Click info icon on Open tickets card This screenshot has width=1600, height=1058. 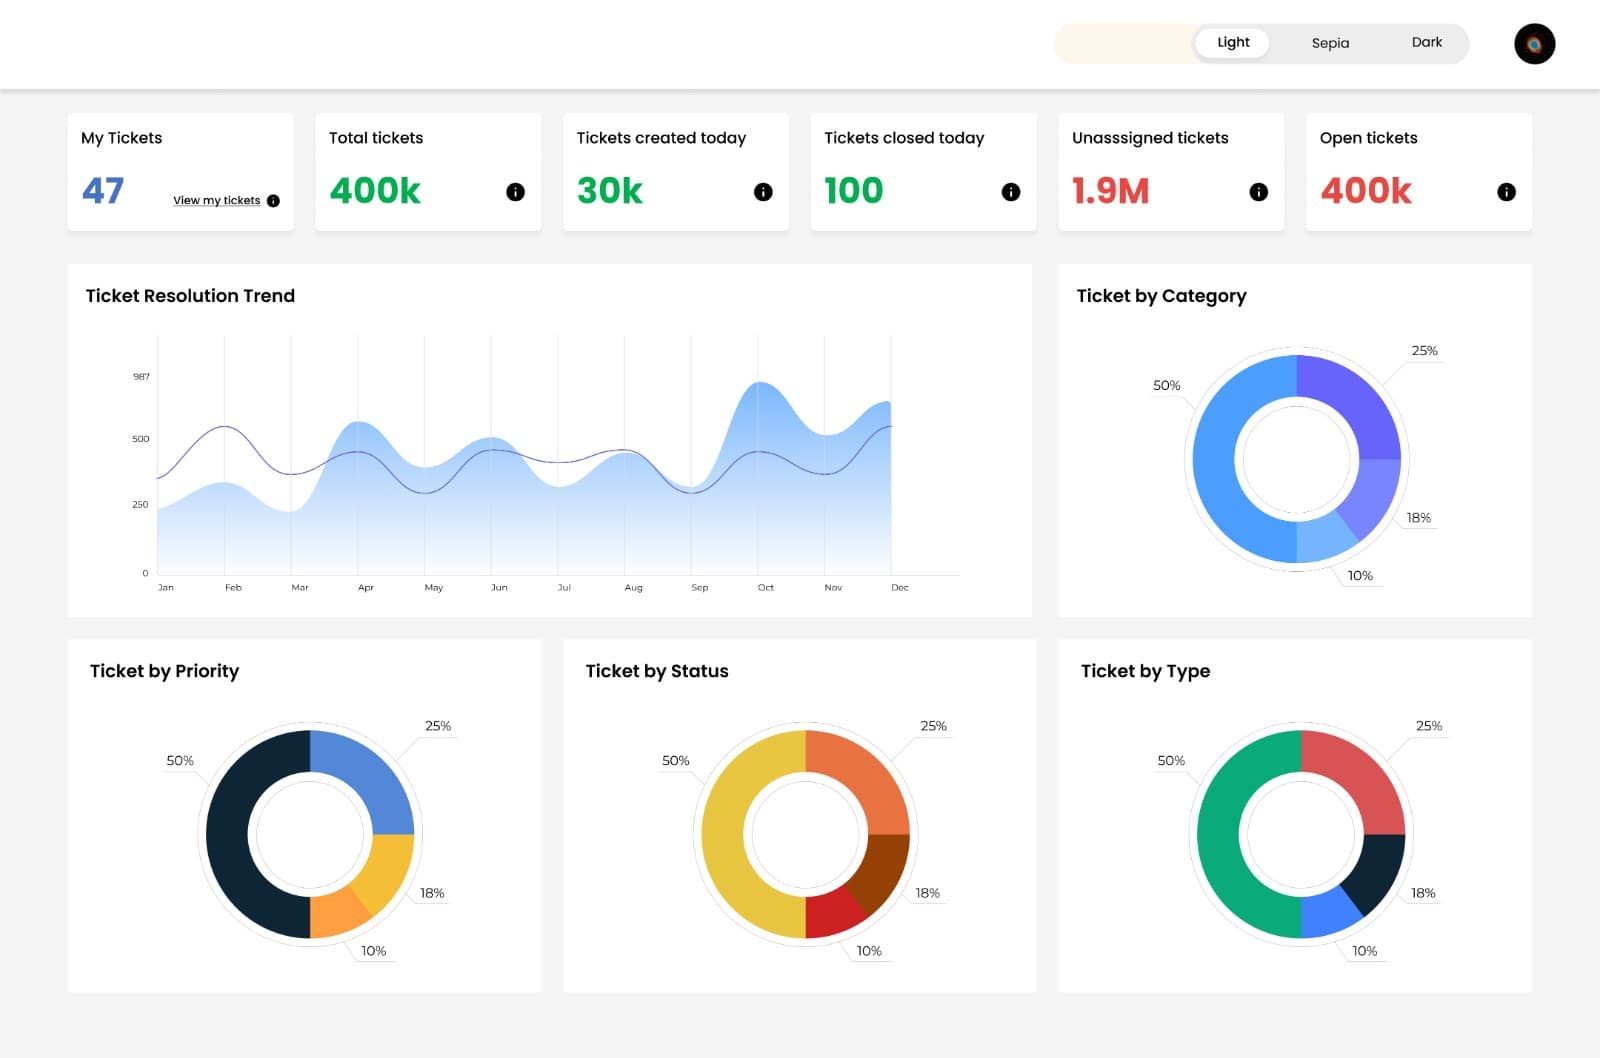click(1506, 192)
